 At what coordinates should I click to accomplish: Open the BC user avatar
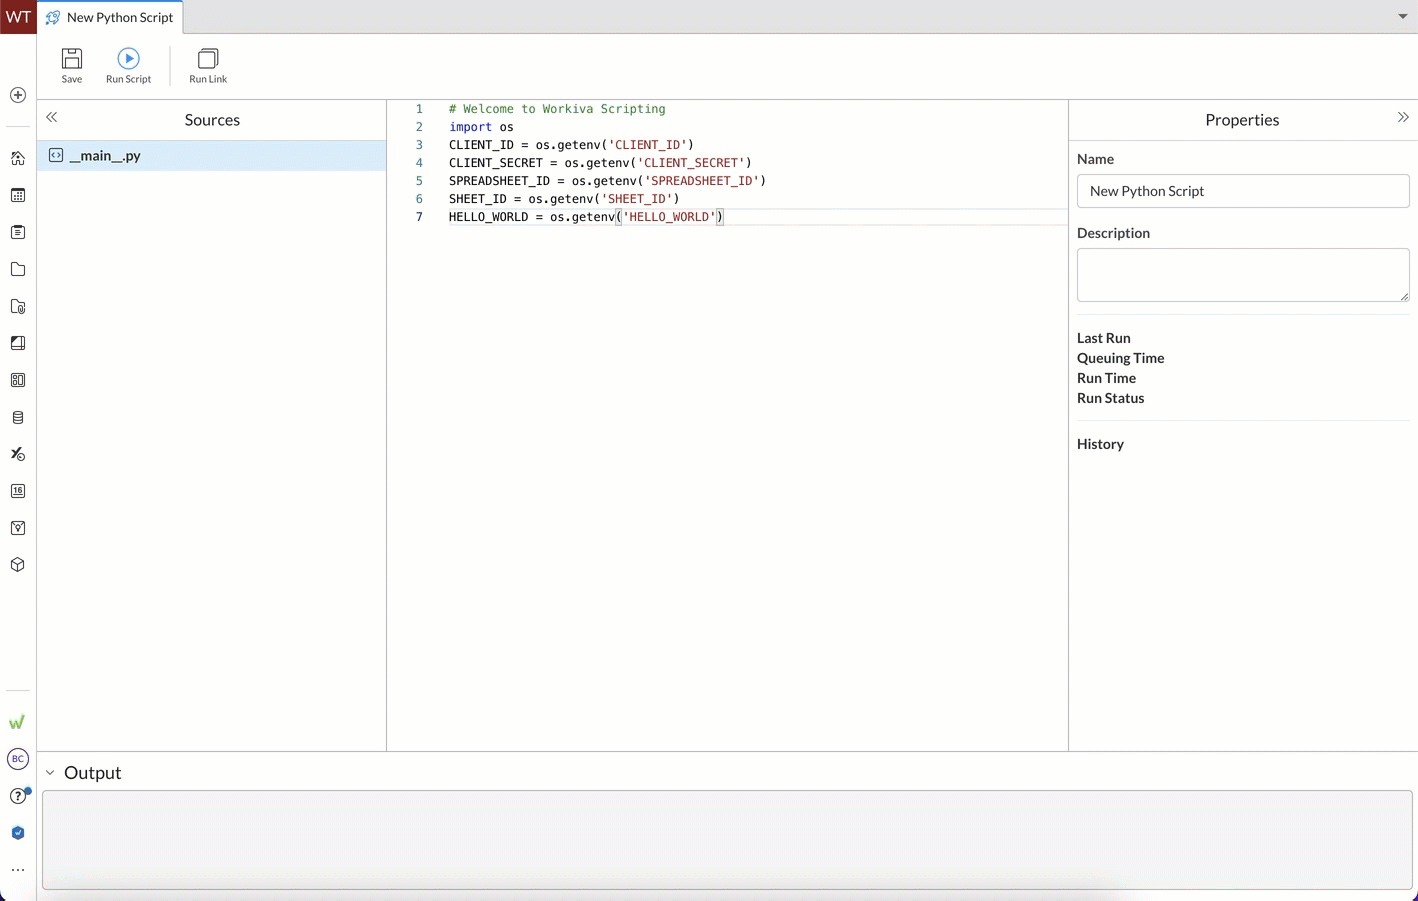pyautogui.click(x=18, y=759)
